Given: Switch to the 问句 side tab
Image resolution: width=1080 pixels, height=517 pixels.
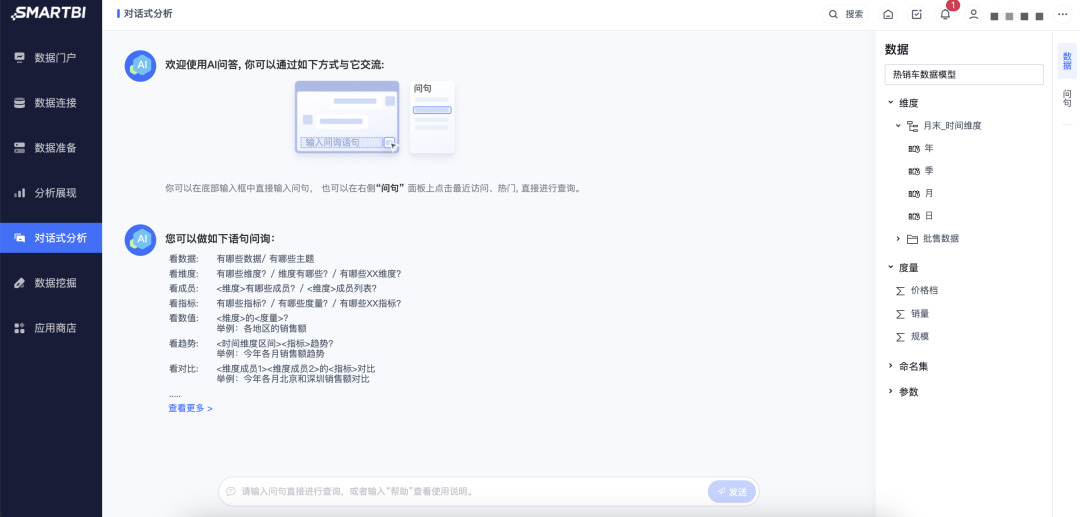Looking at the screenshot, I should (x=1066, y=98).
